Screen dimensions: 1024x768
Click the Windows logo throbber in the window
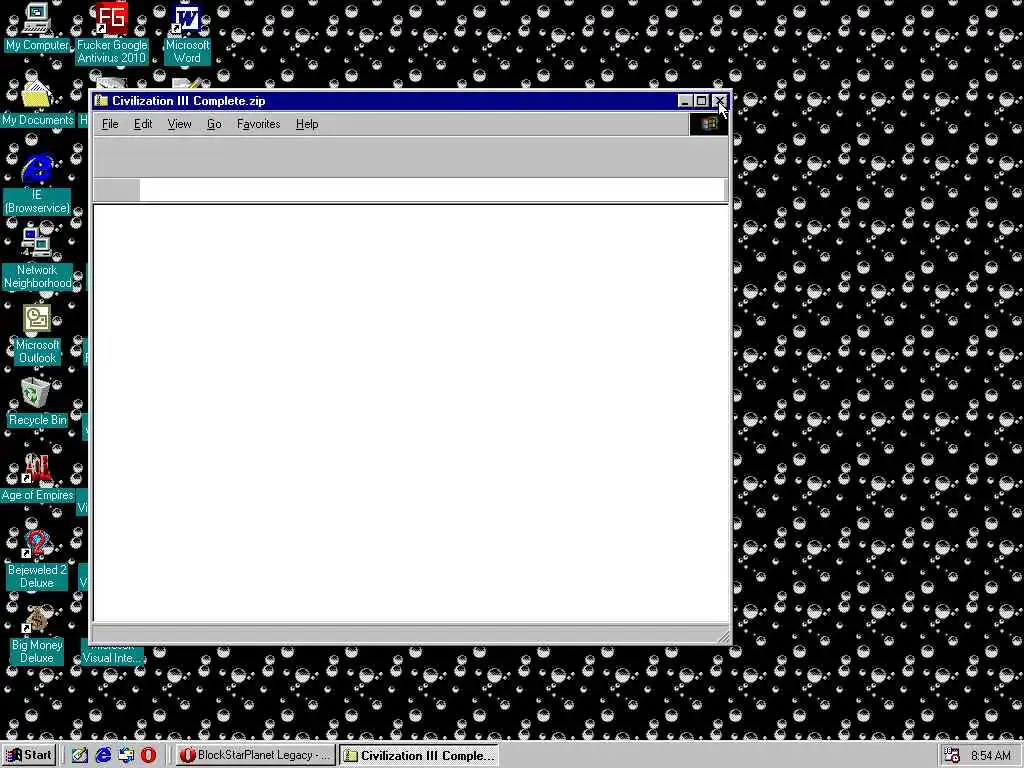(x=709, y=124)
